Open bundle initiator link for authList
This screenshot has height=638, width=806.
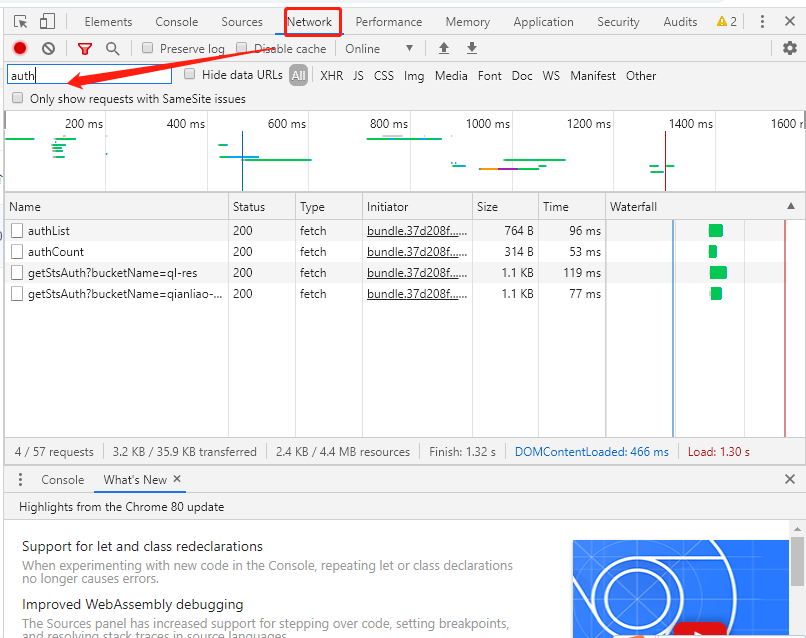click(x=416, y=231)
